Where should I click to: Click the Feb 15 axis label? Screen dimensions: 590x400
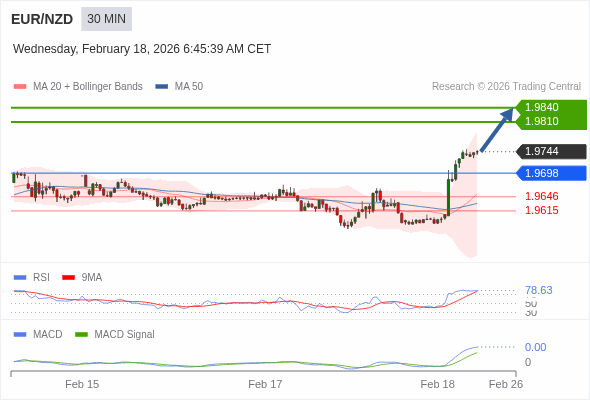click(82, 384)
